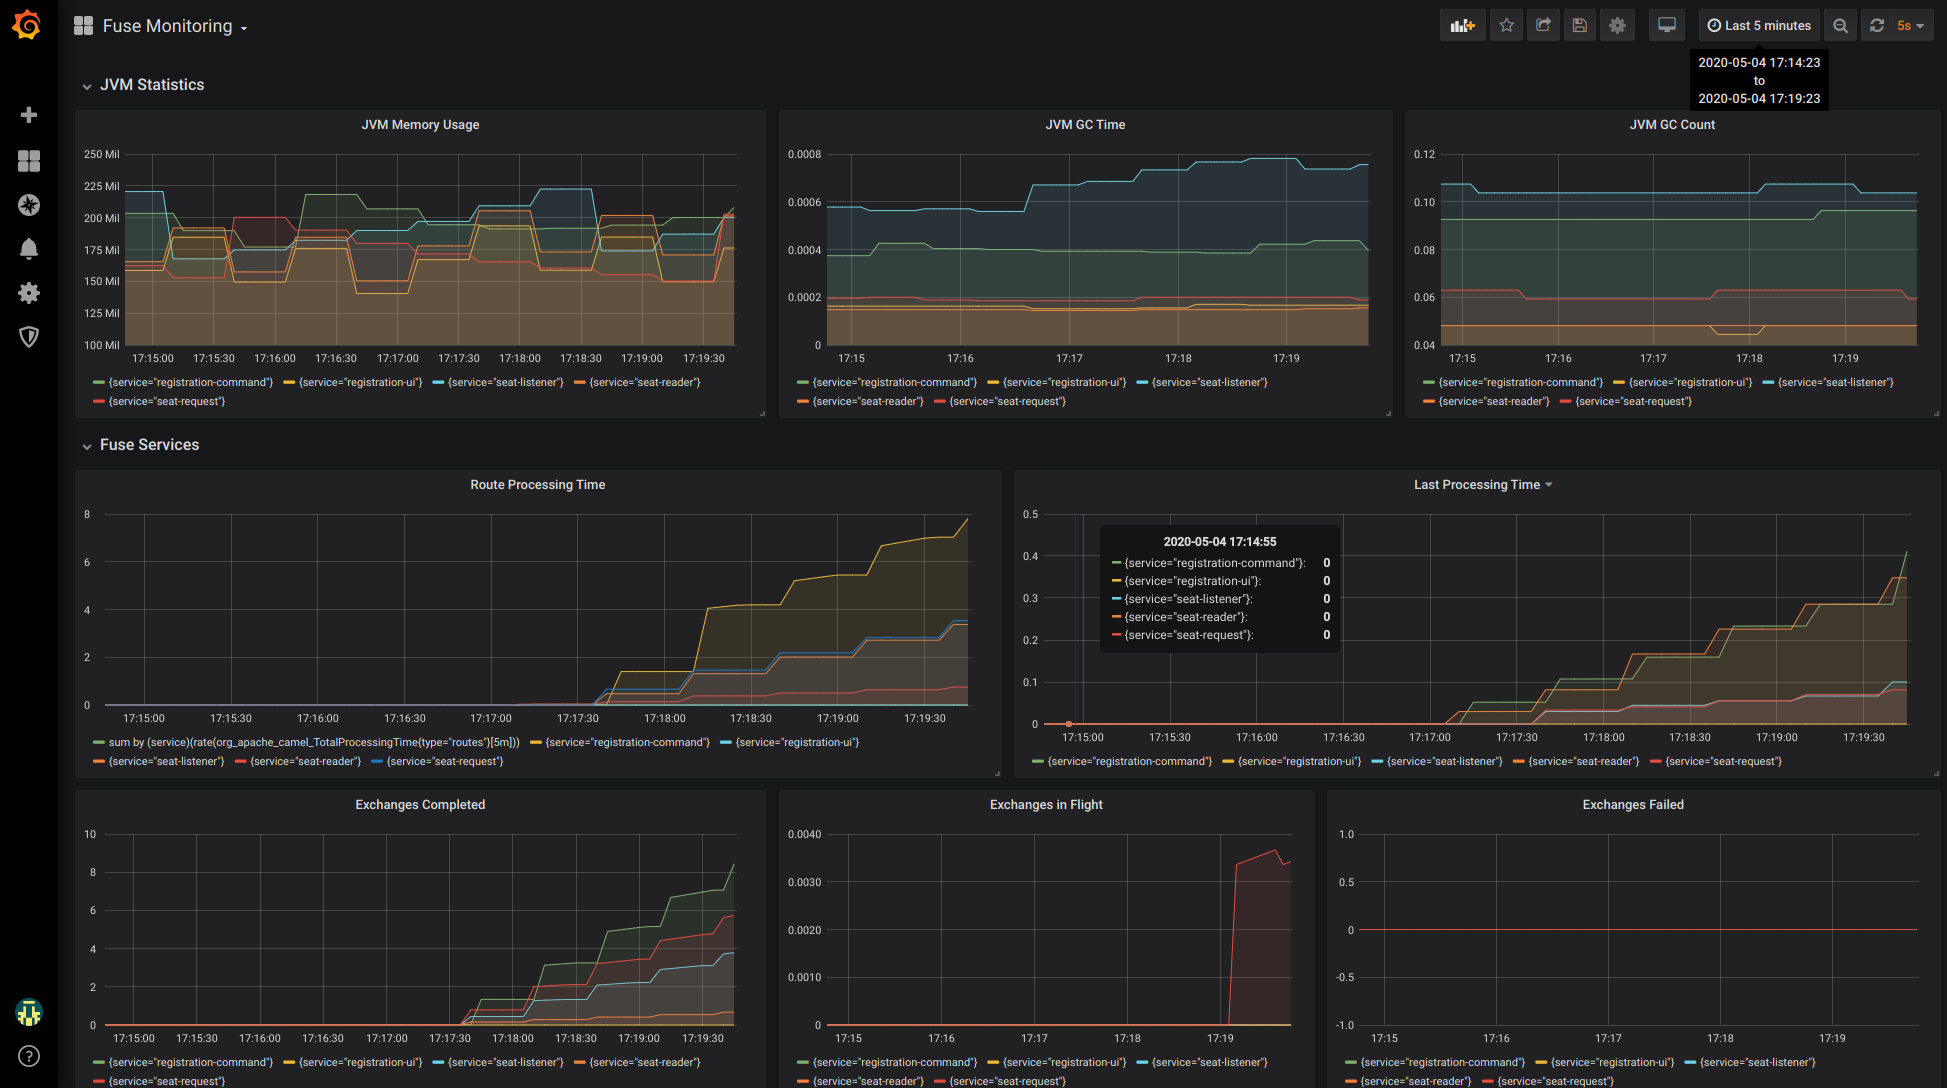Open the Help question mark icon

(29, 1056)
